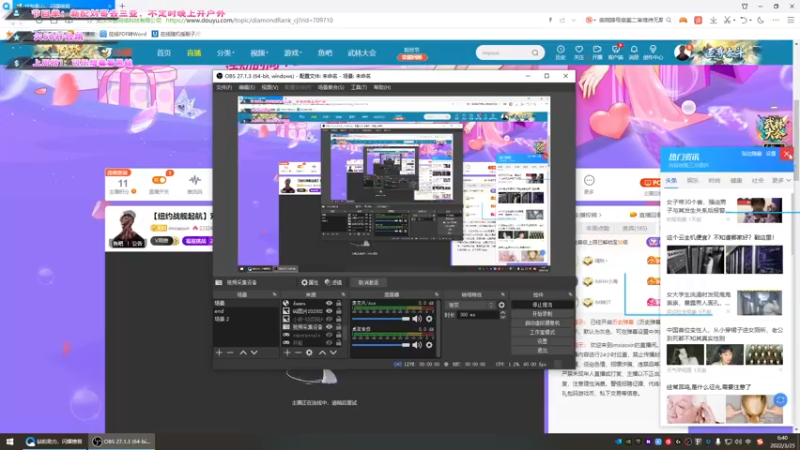Open 桌面音频 audio settings gear

(x=429, y=345)
